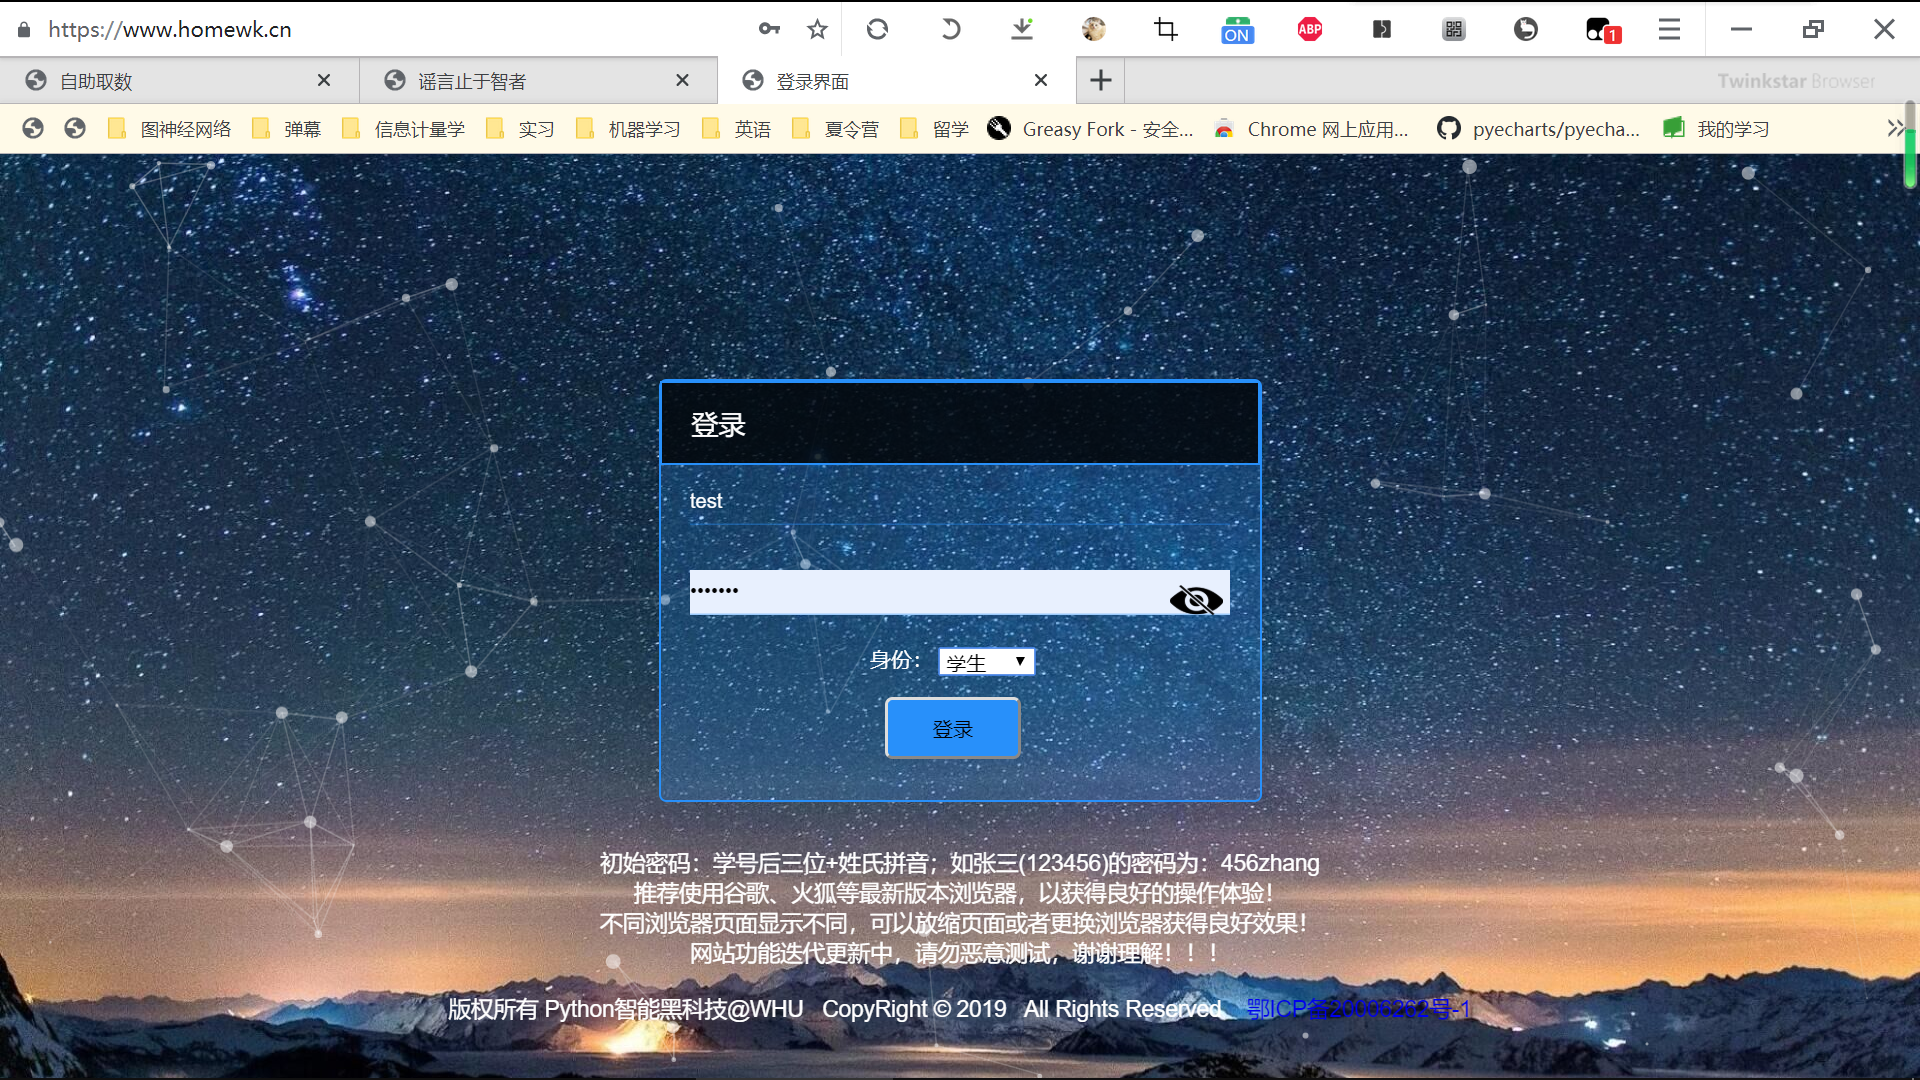Open the 信息计量学 bookmark folder
The image size is (1920, 1080).
(x=403, y=129)
